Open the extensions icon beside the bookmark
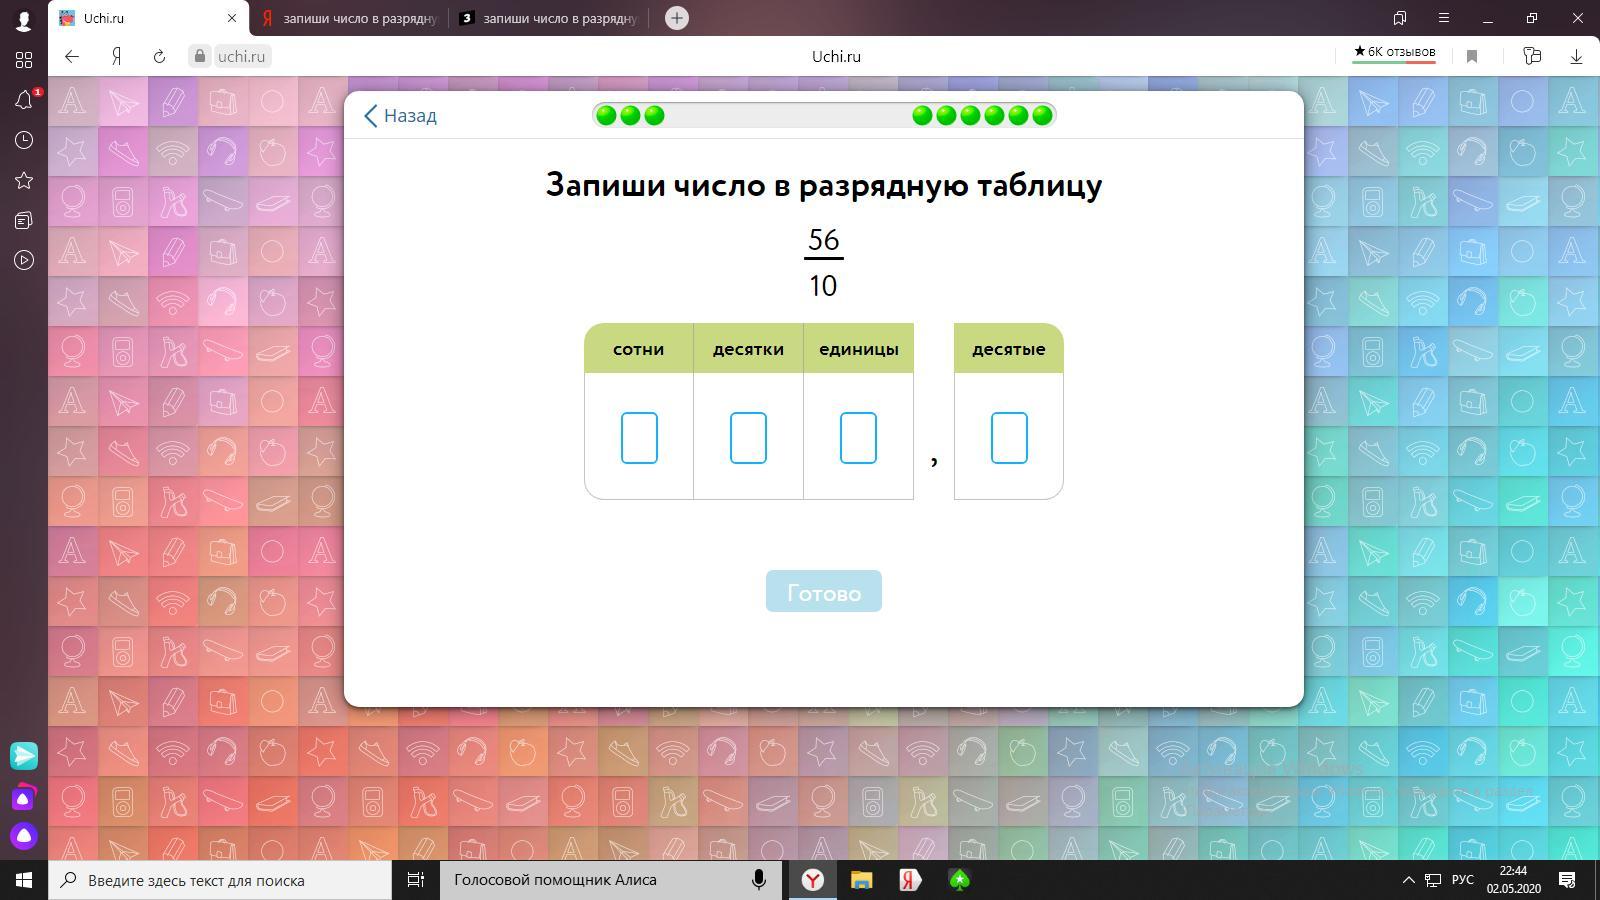Image resolution: width=1600 pixels, height=900 pixels. [x=1532, y=56]
